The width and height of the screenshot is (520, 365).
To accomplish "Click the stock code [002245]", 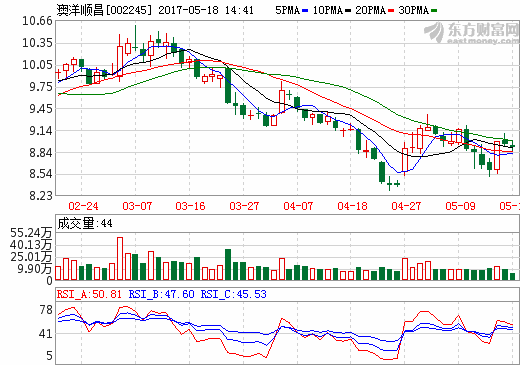I will (129, 10).
